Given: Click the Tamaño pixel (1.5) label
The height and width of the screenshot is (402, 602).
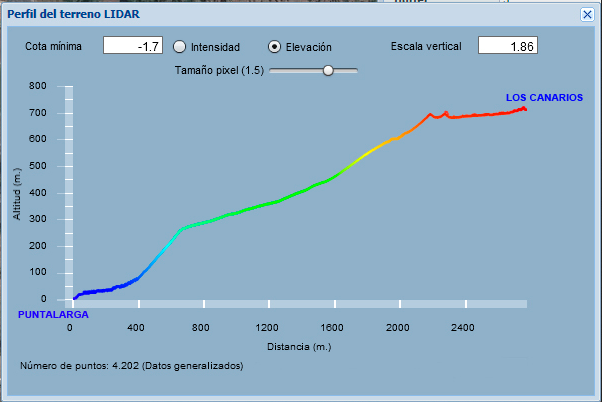Looking at the screenshot, I should point(219,71).
